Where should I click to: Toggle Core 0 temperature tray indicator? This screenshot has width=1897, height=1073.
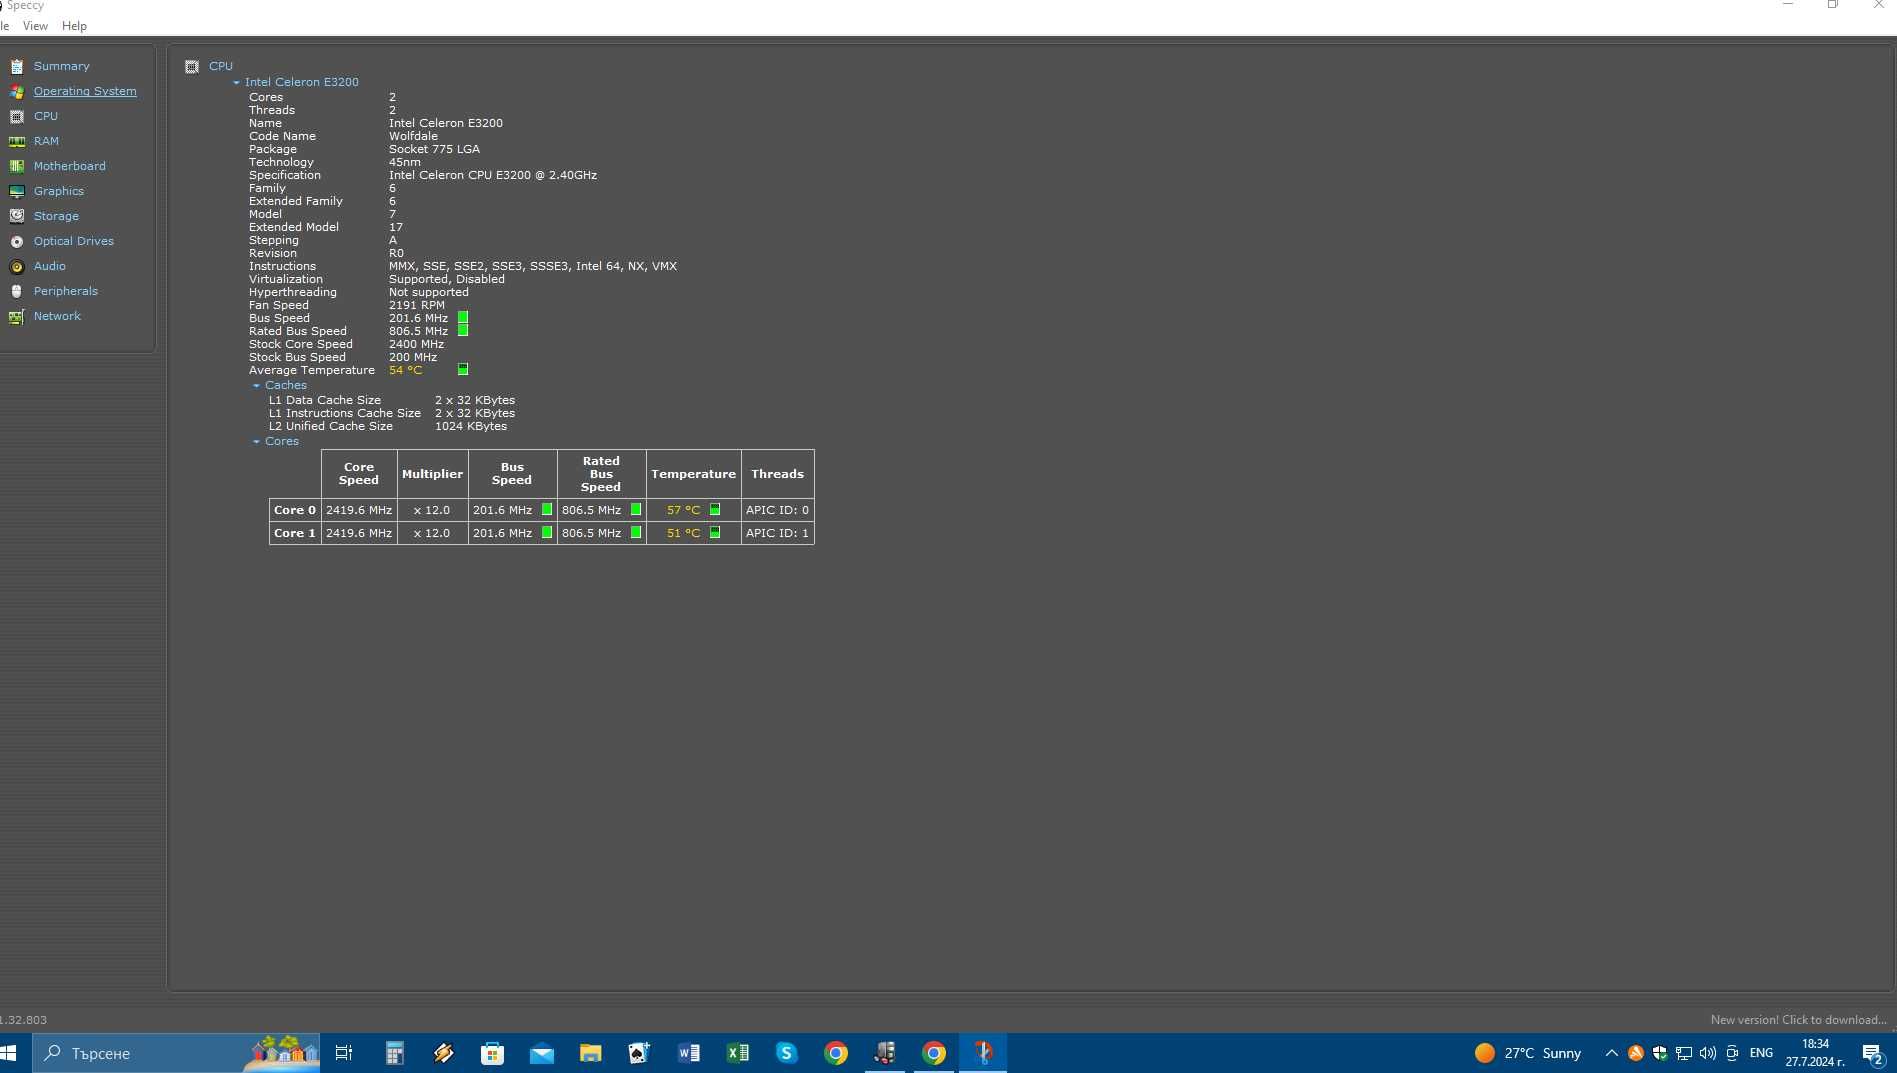[715, 510]
